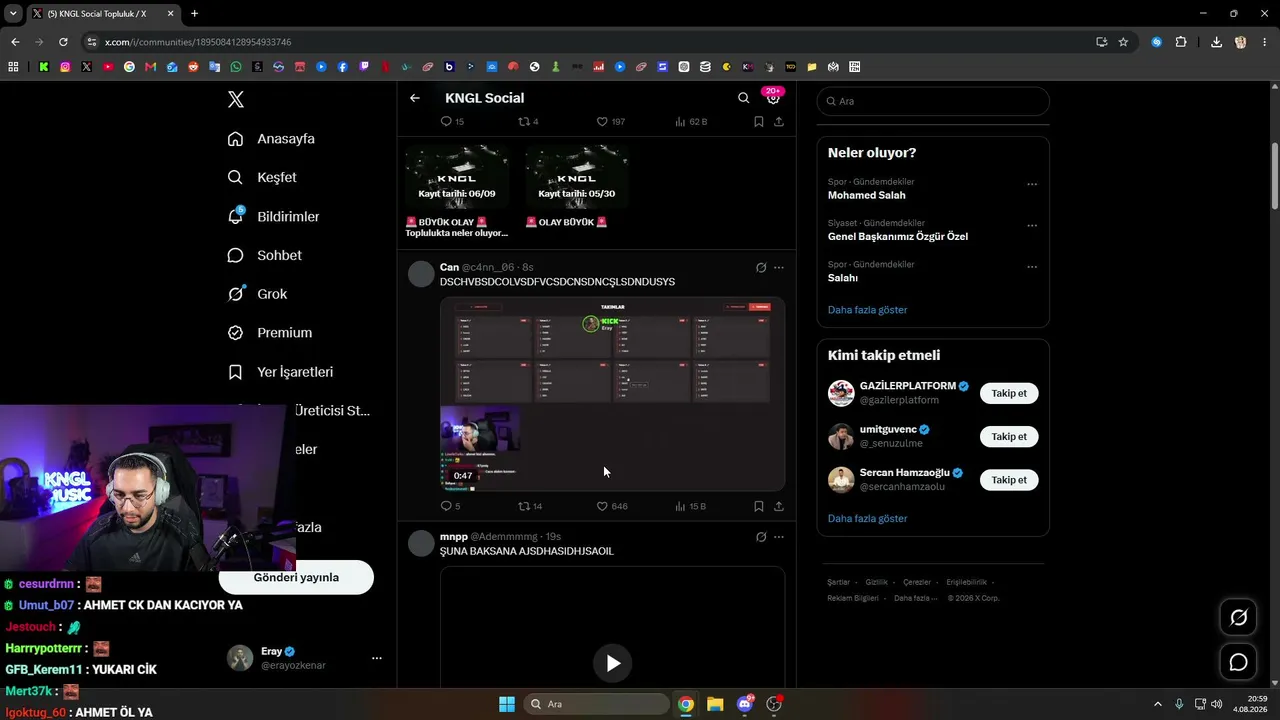The height and width of the screenshot is (720, 1280).
Task: Open the Kayıt tarihi: 06/09 highlight card
Action: (457, 192)
